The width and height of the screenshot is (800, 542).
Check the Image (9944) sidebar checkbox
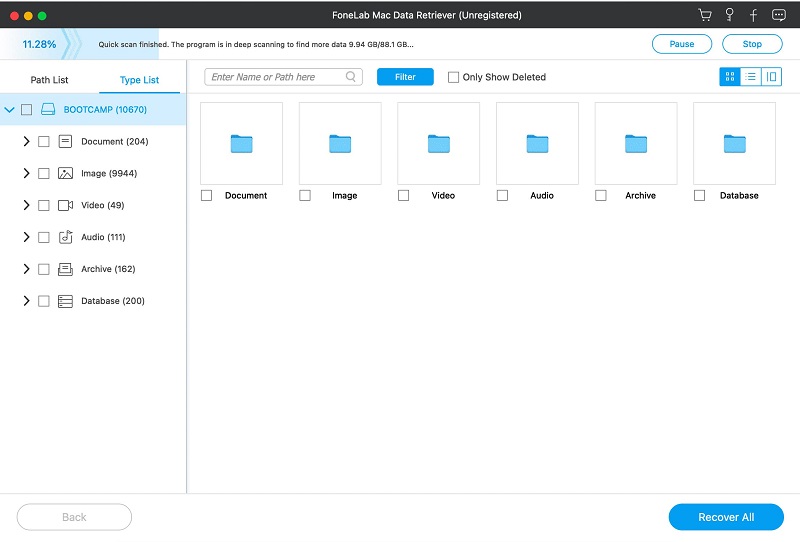[x=44, y=174]
